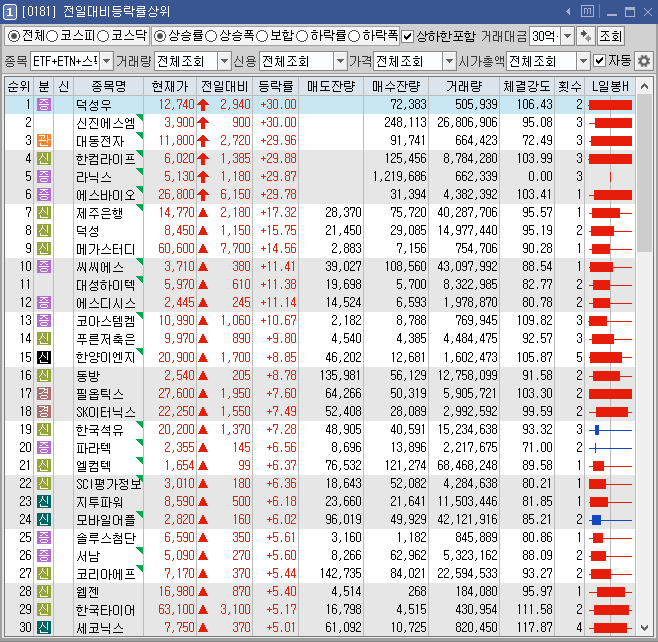Click the scroll down arrow of the table
The width and height of the screenshot is (658, 642).
point(644,627)
